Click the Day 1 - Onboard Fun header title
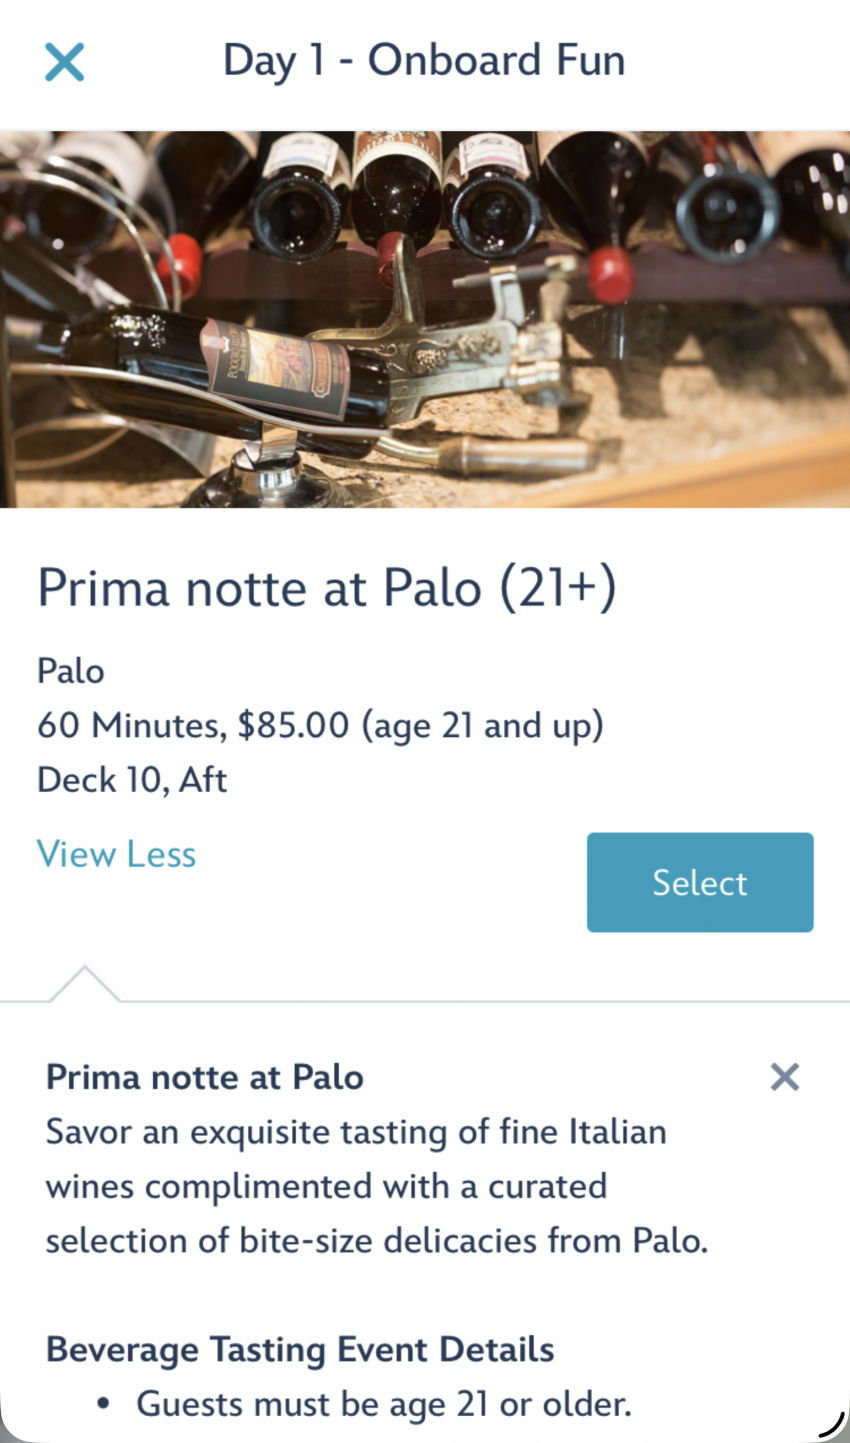 424,61
